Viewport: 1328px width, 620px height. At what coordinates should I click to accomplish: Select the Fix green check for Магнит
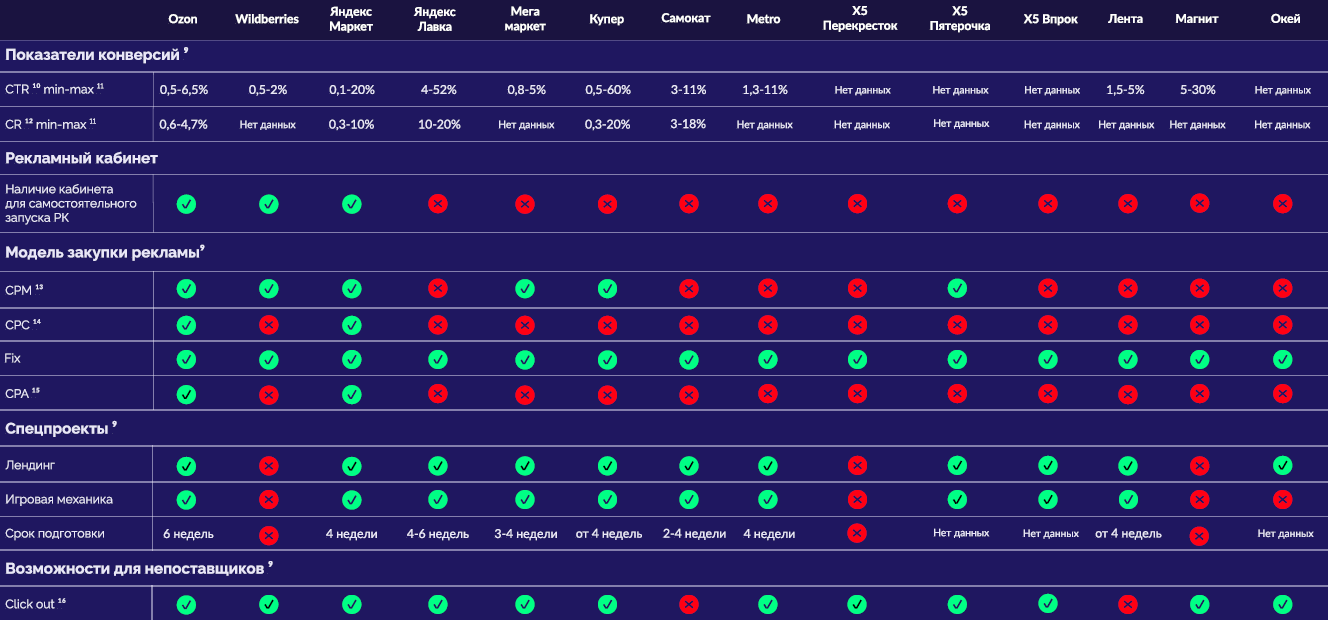coord(1199,359)
